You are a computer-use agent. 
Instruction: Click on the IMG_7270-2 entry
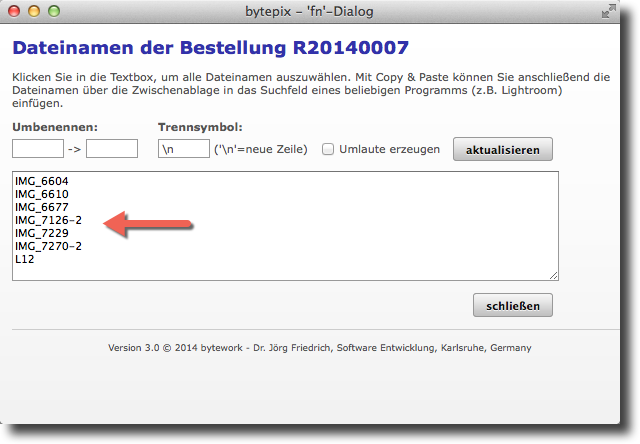(x=48, y=246)
